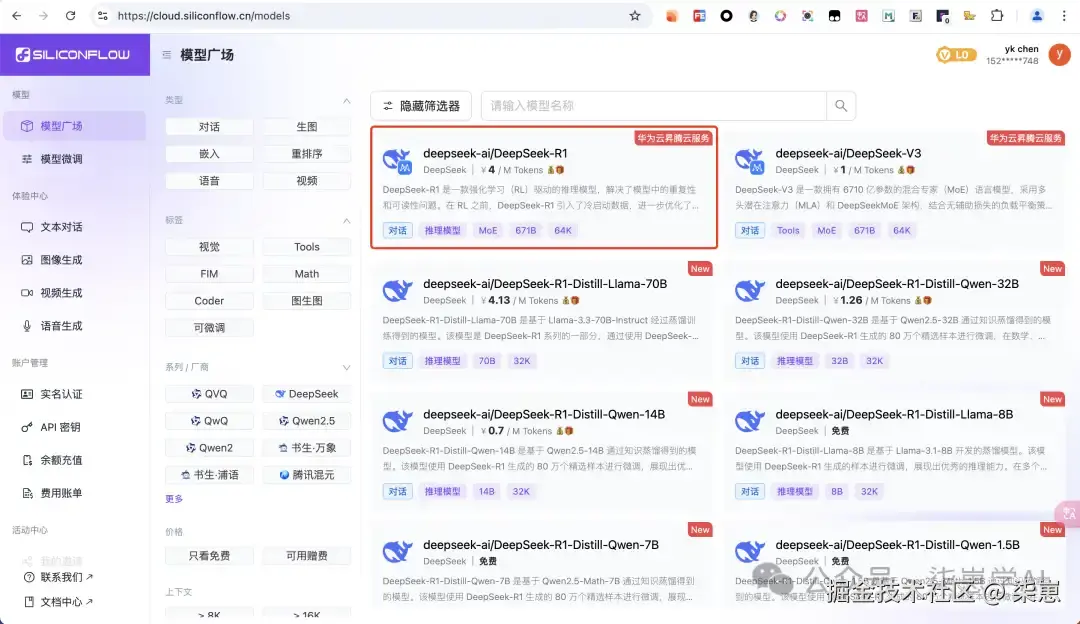Open 视频生成 in the sidebar
Viewport: 1080px width, 624px height.
(x=74, y=293)
